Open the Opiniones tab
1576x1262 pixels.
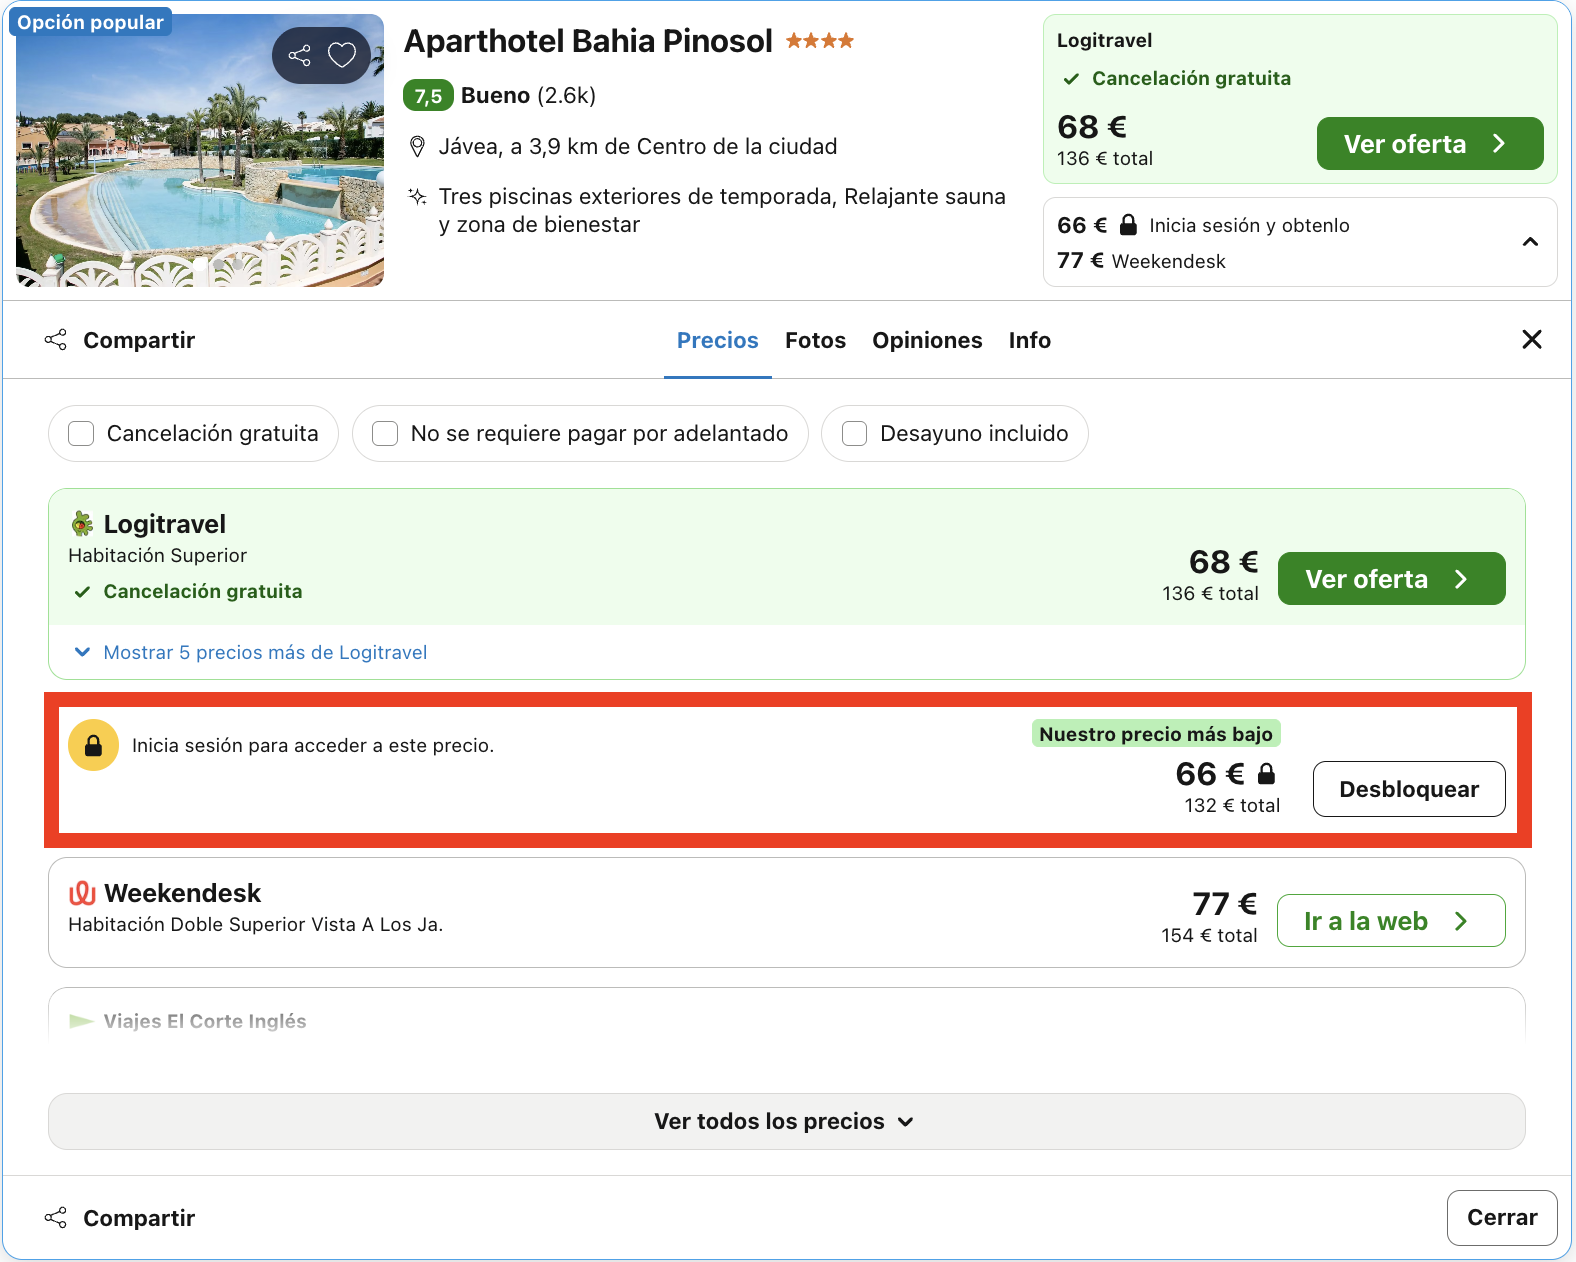click(927, 341)
